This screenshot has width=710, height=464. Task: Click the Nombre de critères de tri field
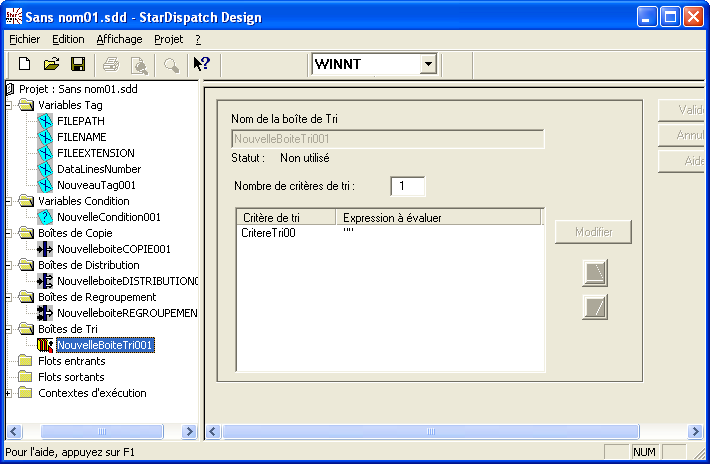(407, 187)
